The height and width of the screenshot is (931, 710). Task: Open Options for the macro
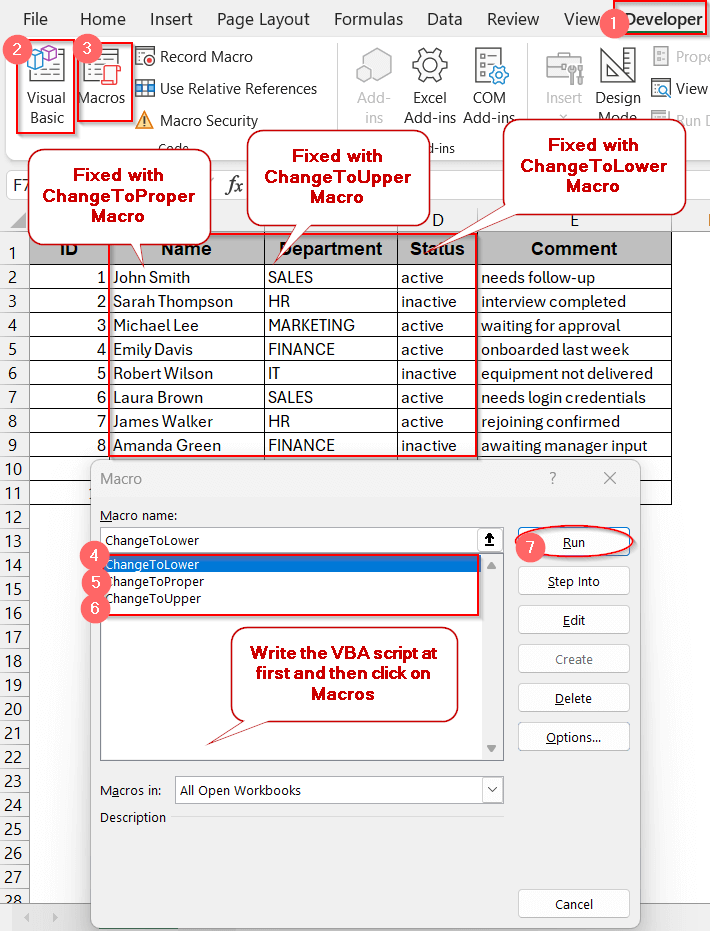pyautogui.click(x=573, y=737)
